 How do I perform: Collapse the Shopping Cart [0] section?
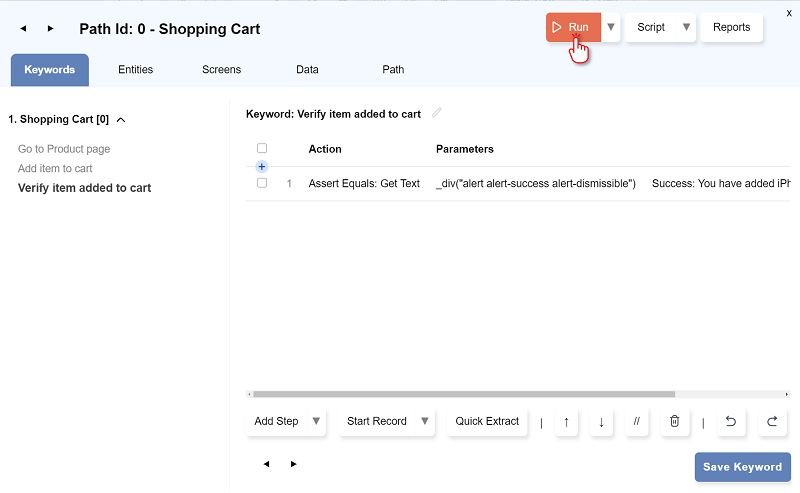click(x=121, y=120)
